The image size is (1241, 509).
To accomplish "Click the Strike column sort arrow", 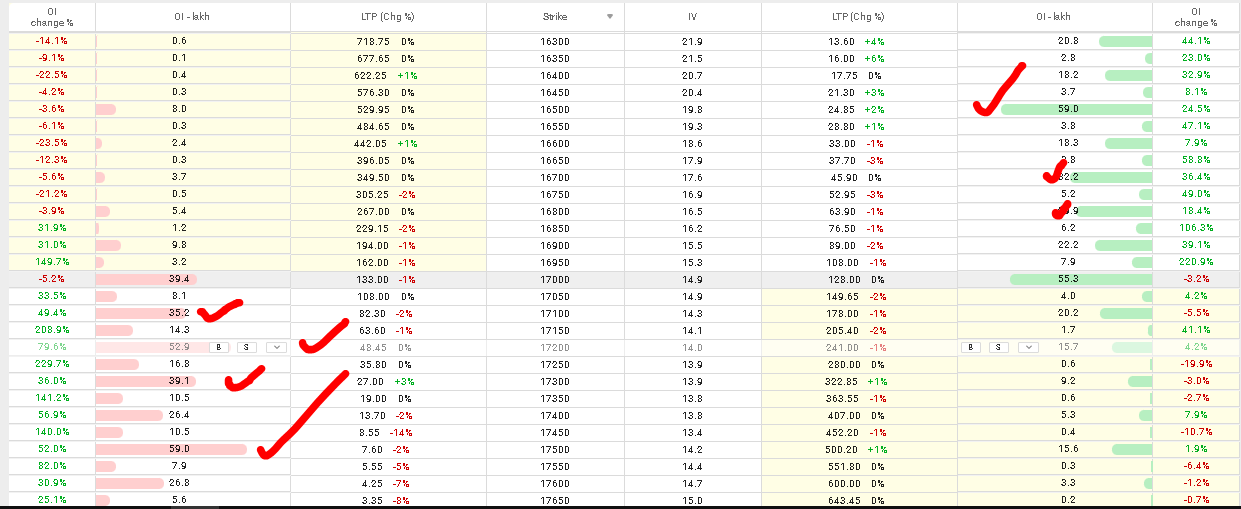I will [x=610, y=17].
